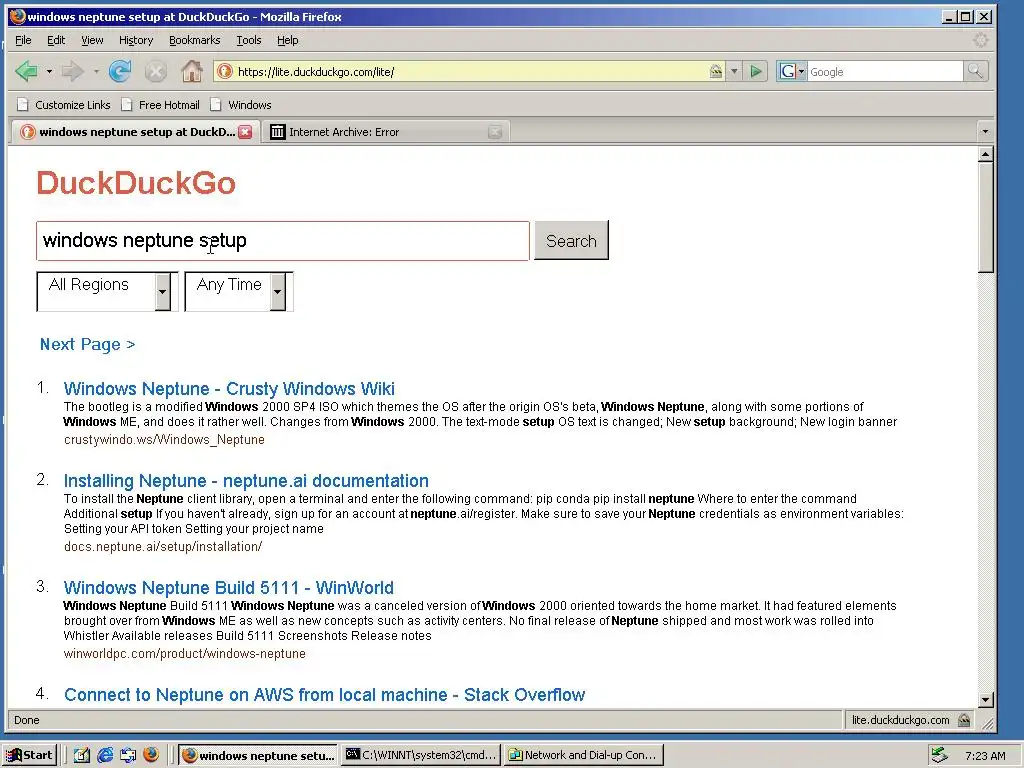This screenshot has height=768, width=1024.
Task: Open the Help menu
Action: tap(287, 40)
